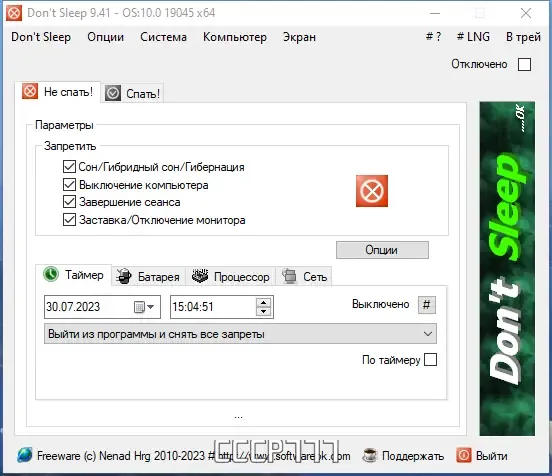Uncheck Сон/Гибридный сон/Гибернация checkbox
The image size is (552, 476).
click(x=69, y=167)
